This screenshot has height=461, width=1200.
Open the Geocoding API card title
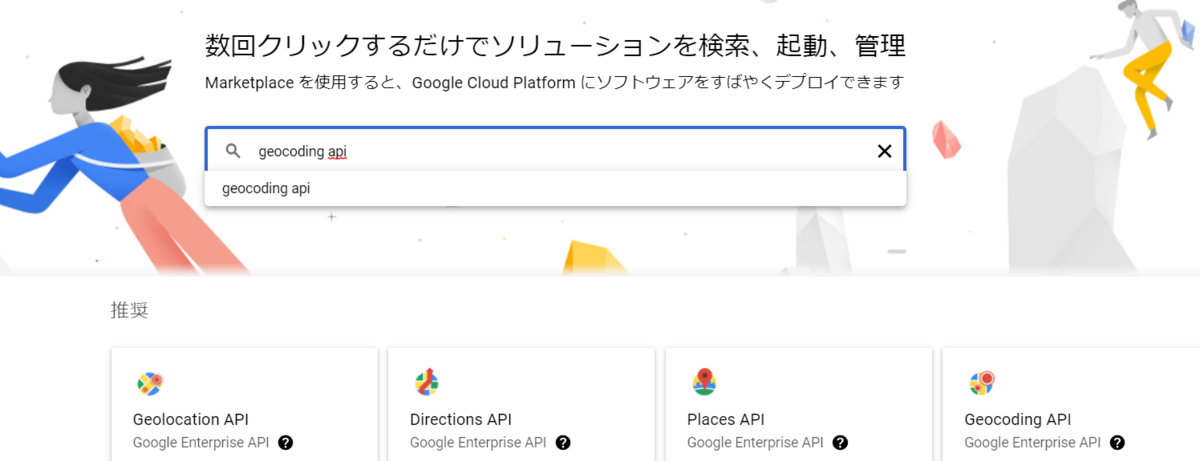pos(1018,419)
